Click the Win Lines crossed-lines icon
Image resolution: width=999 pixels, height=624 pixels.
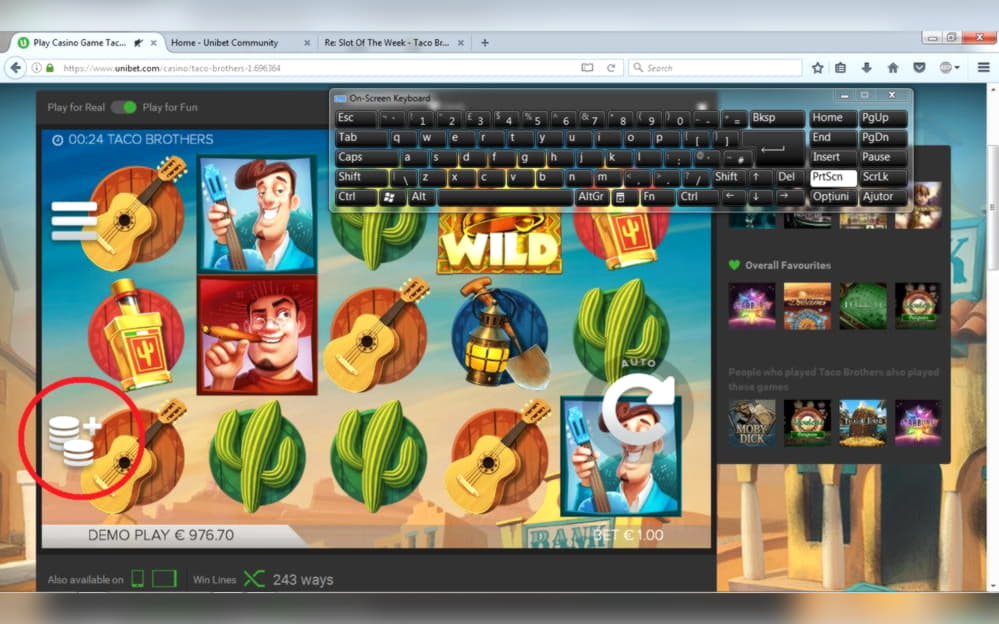tap(254, 579)
